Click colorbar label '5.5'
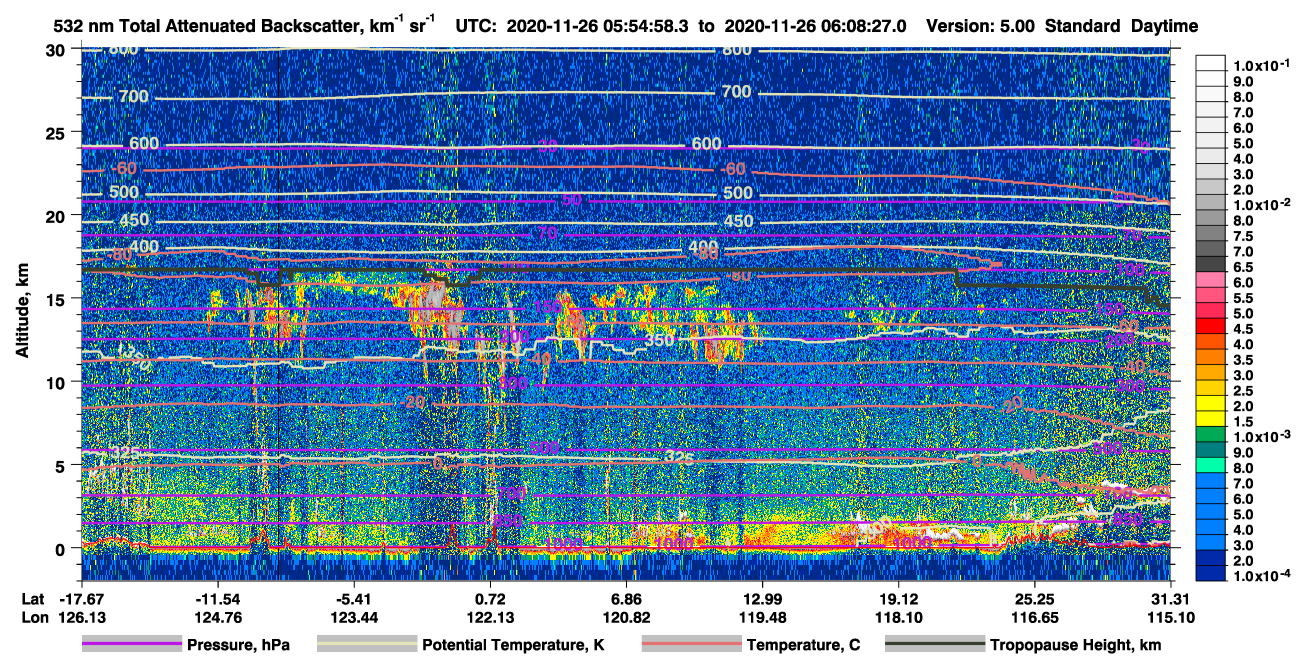The image size is (1300, 667). [x=1243, y=298]
